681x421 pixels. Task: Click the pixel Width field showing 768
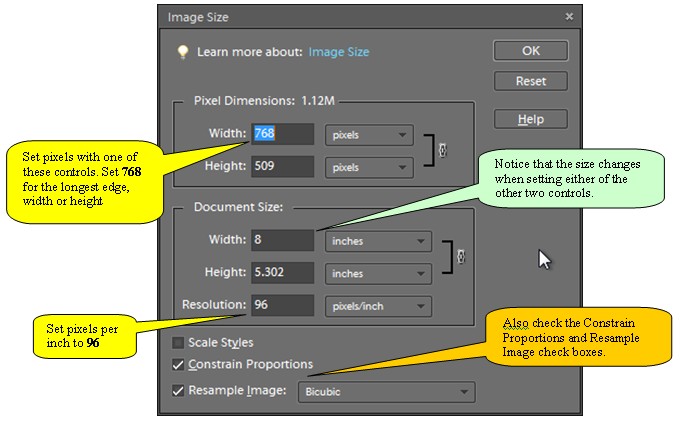(x=282, y=133)
